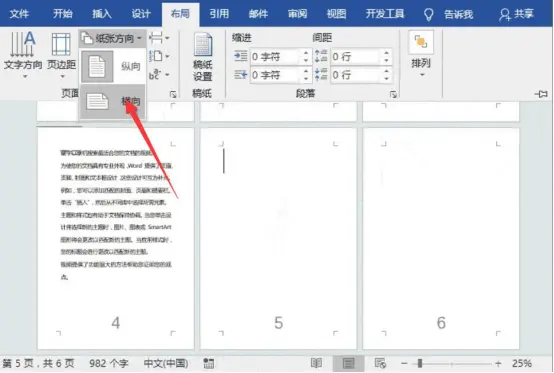The width and height of the screenshot is (554, 373).
Task: Click the 稿纸设置 manuscript paper button
Action: [202, 57]
